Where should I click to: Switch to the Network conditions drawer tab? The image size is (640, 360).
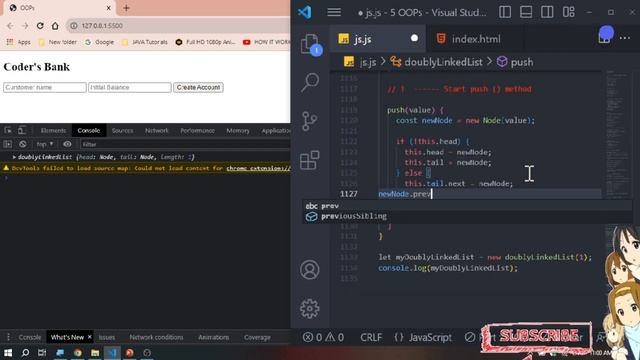(156, 338)
